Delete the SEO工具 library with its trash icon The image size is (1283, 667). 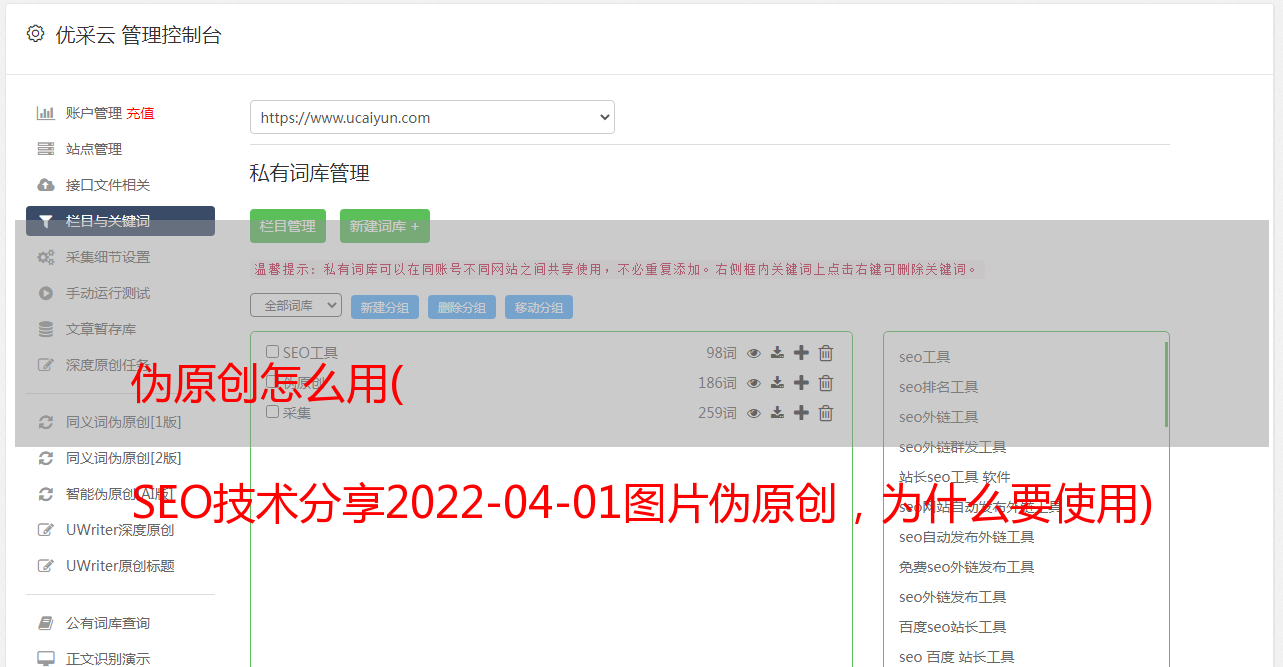(x=826, y=353)
